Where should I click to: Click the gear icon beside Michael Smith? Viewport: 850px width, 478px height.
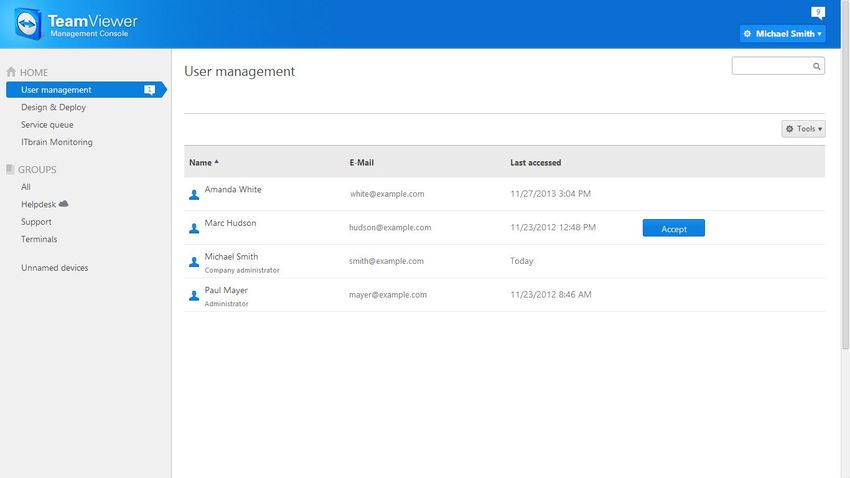coord(747,34)
